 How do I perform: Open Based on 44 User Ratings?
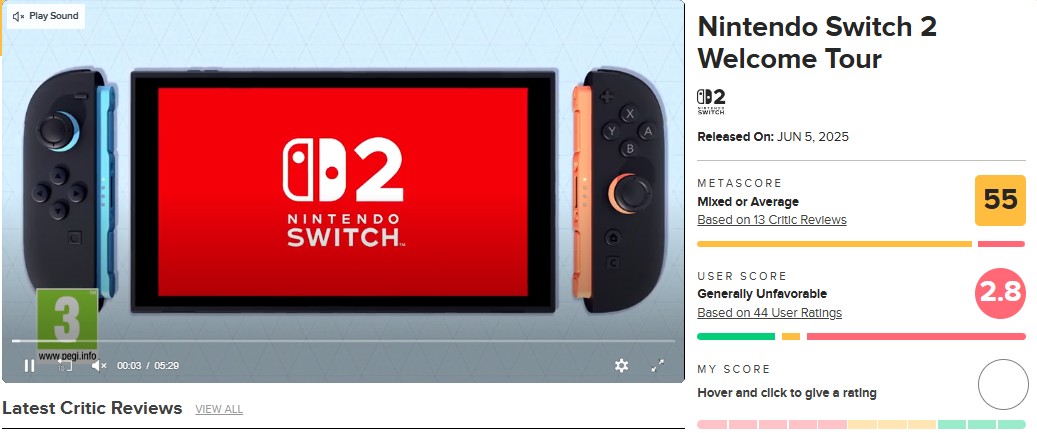point(769,313)
